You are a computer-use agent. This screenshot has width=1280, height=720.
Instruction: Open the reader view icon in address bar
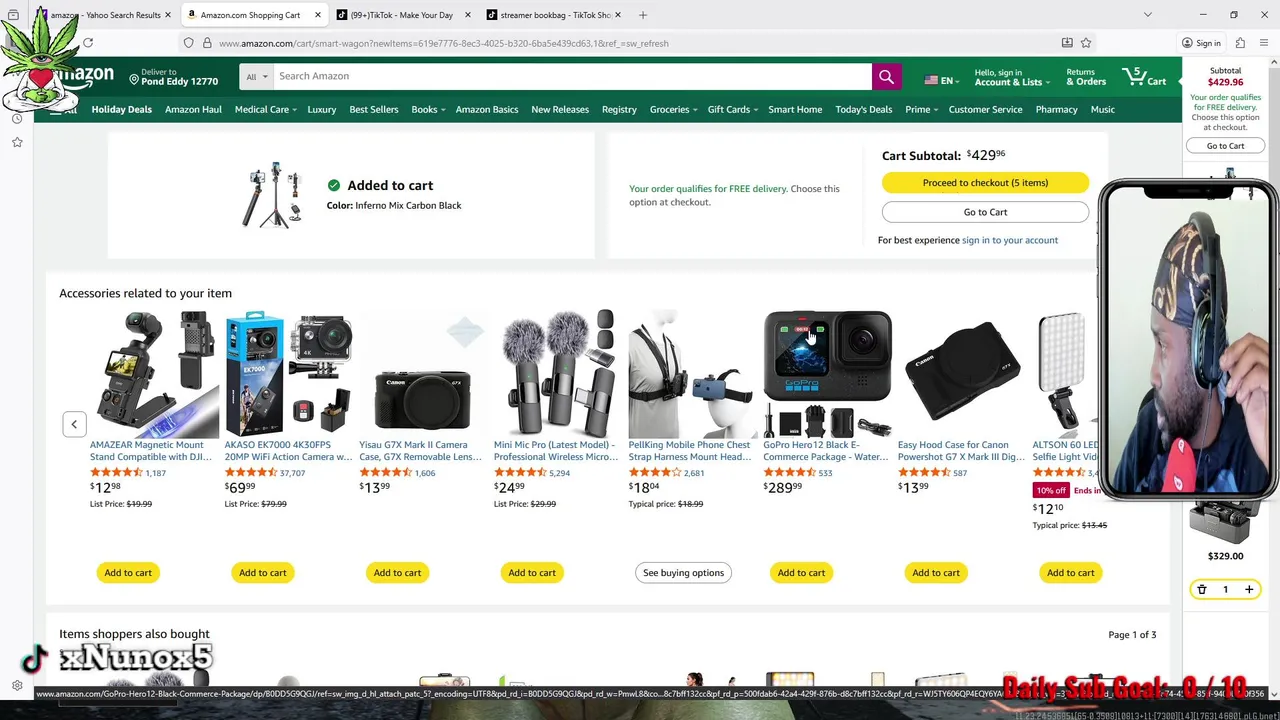[1067, 43]
